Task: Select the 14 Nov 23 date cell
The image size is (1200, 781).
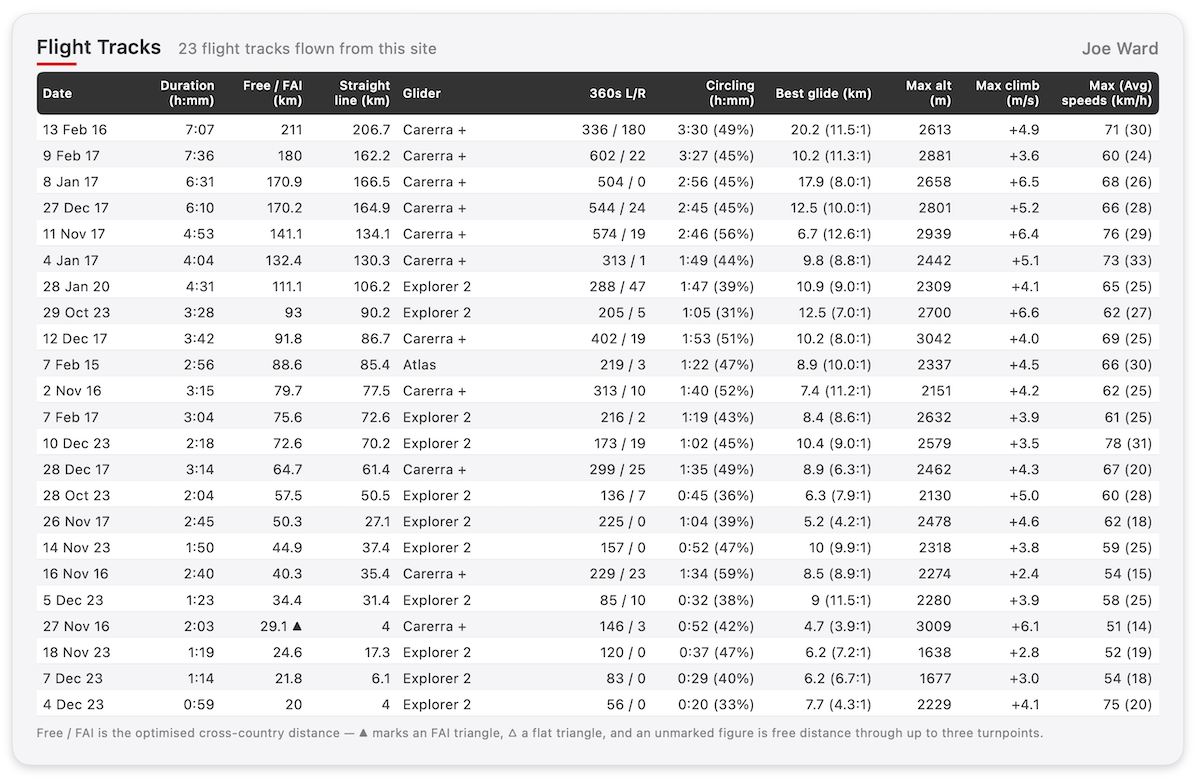Action: pyautogui.click(x=76, y=547)
